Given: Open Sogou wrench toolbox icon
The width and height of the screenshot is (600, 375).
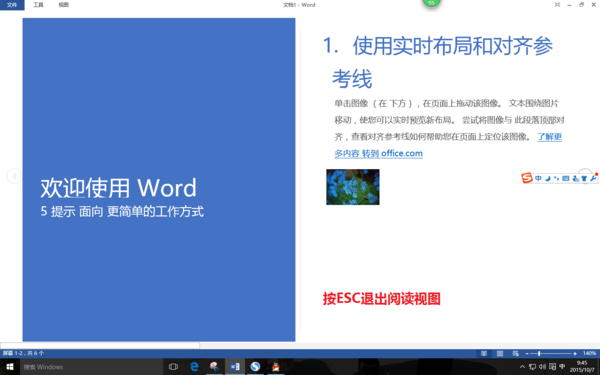Looking at the screenshot, I should (593, 178).
